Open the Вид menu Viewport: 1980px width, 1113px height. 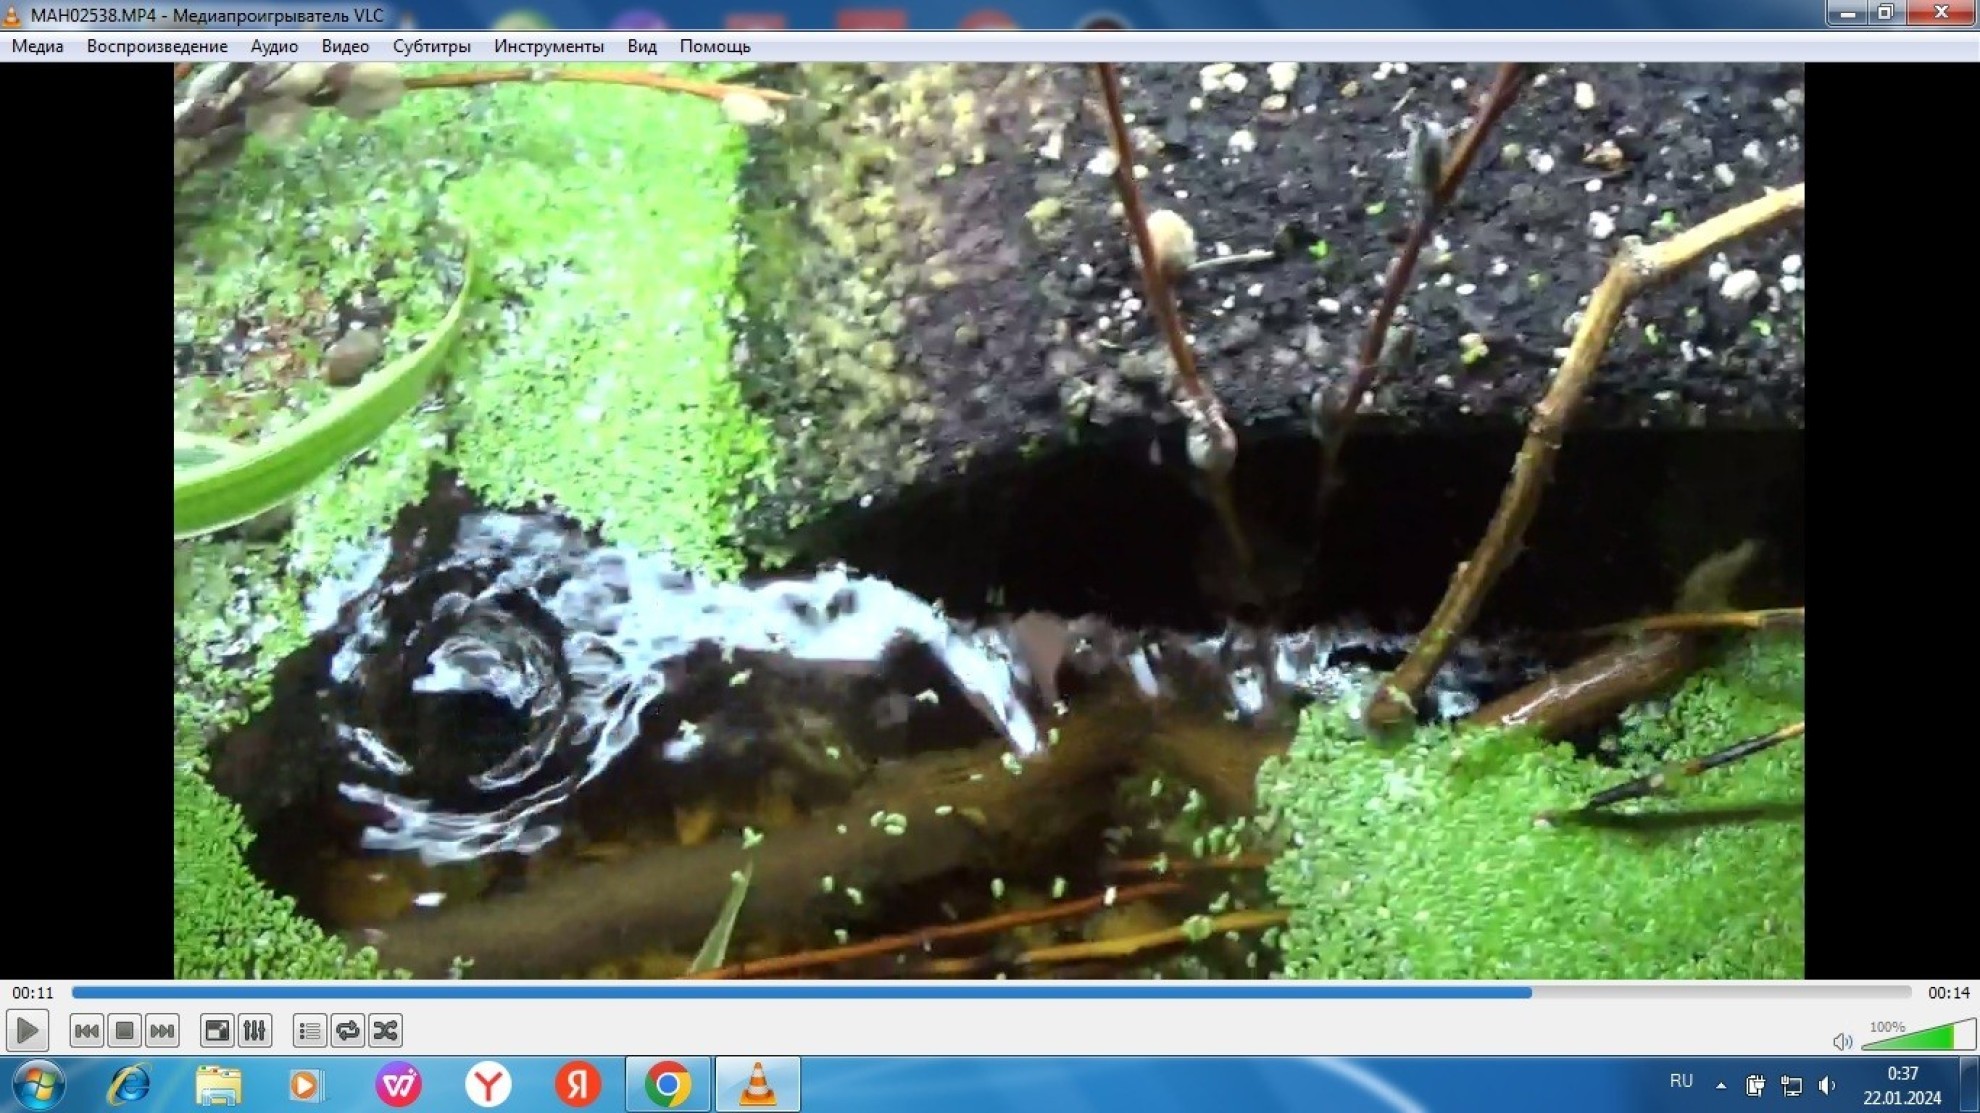click(642, 46)
